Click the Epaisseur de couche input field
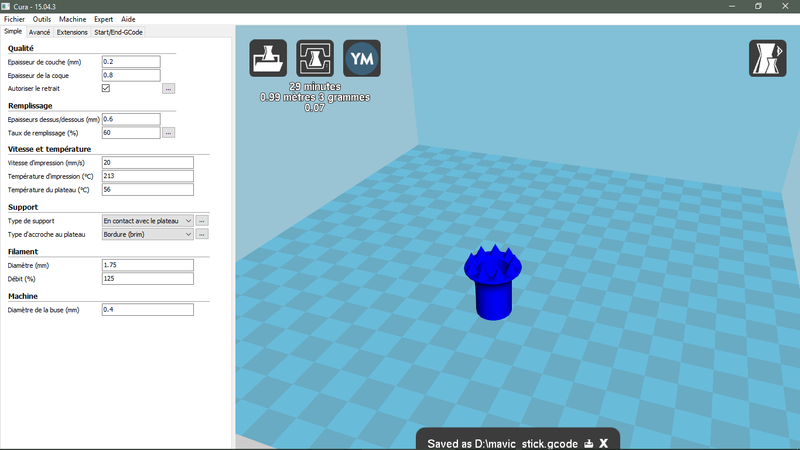This screenshot has width=800, height=450. pos(130,61)
